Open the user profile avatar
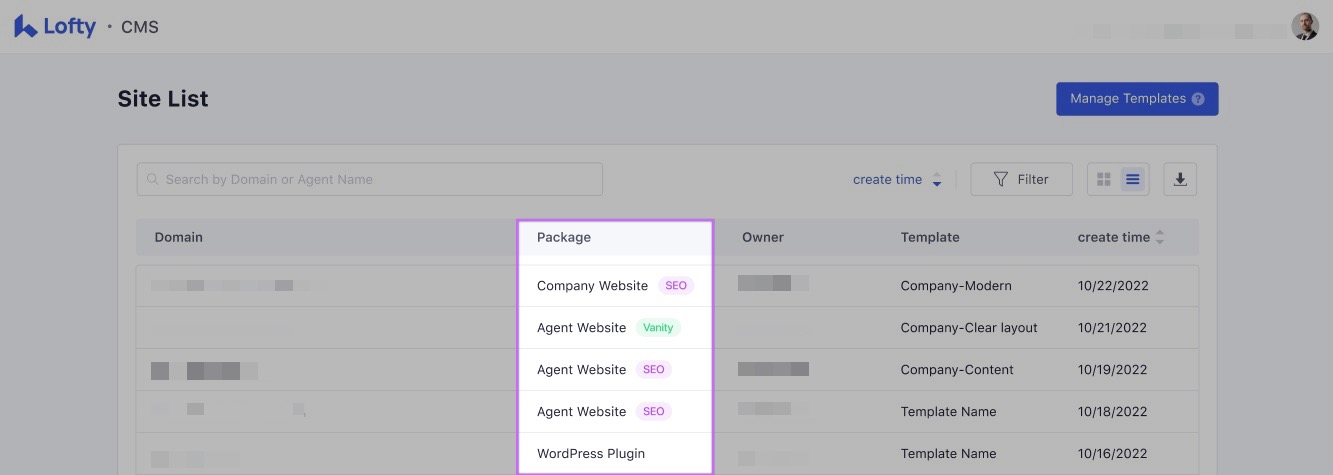Viewport: 1333px width, 475px height. [1305, 26]
